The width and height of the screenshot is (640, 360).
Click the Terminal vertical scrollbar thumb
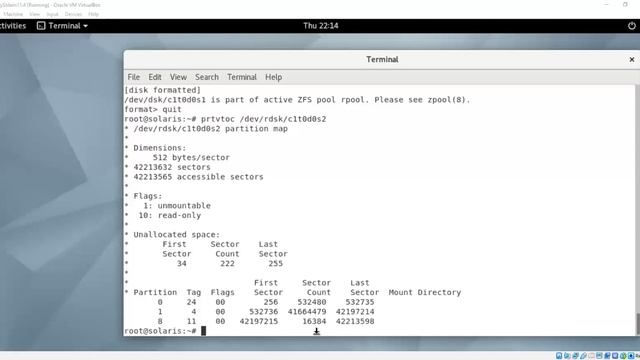(638, 324)
